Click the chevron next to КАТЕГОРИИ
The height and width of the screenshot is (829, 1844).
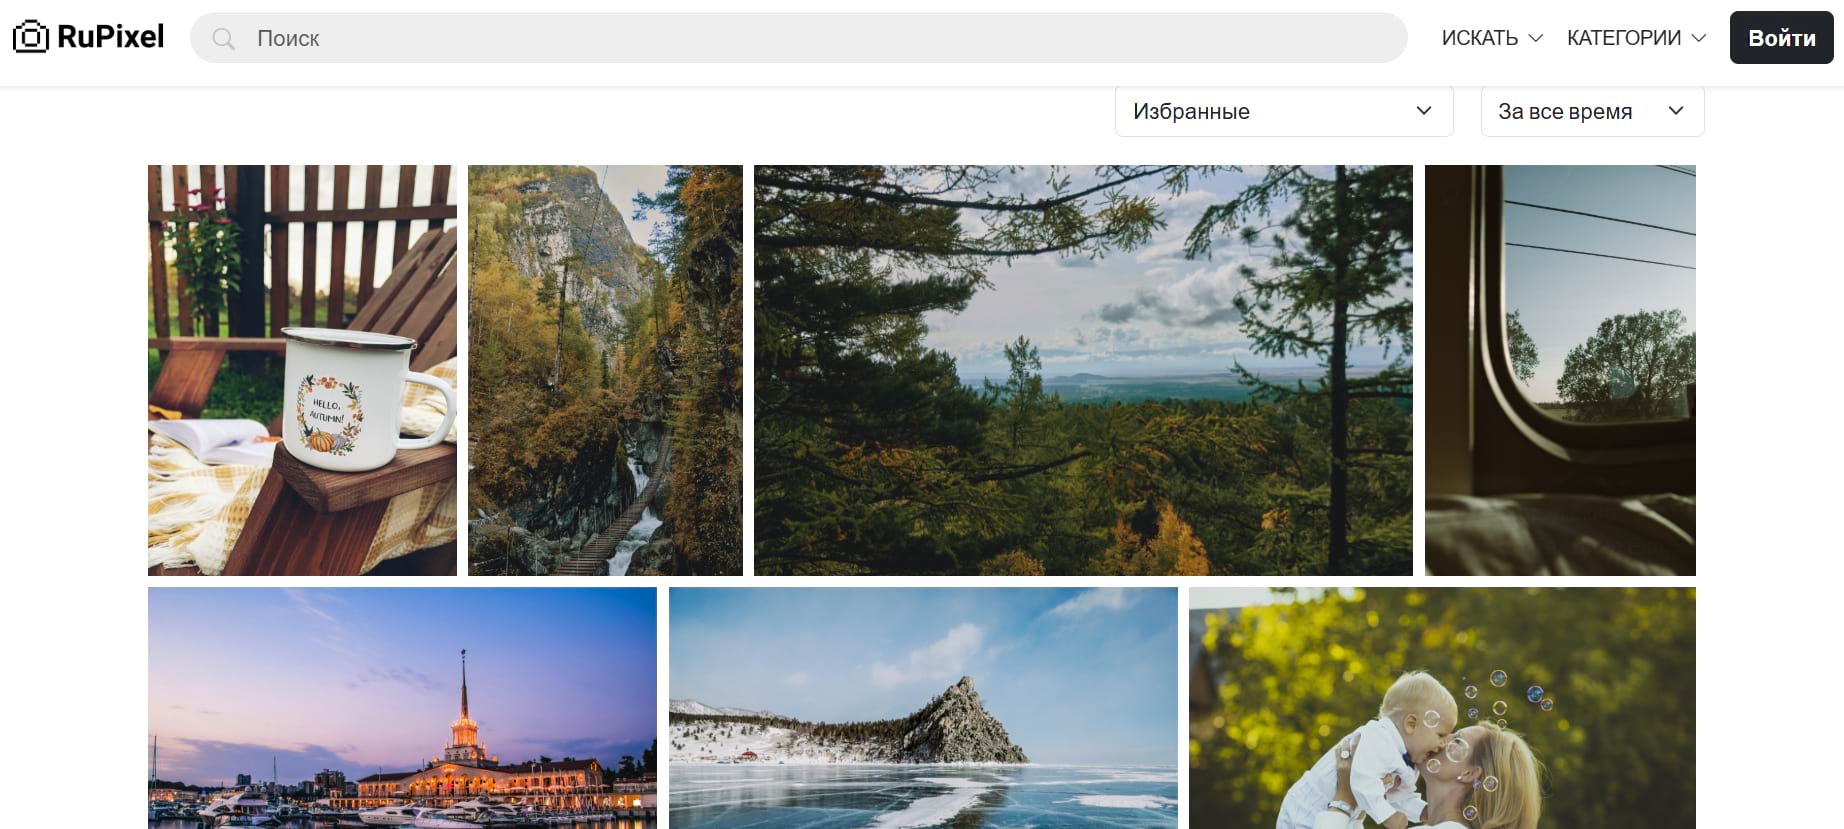click(x=1698, y=38)
